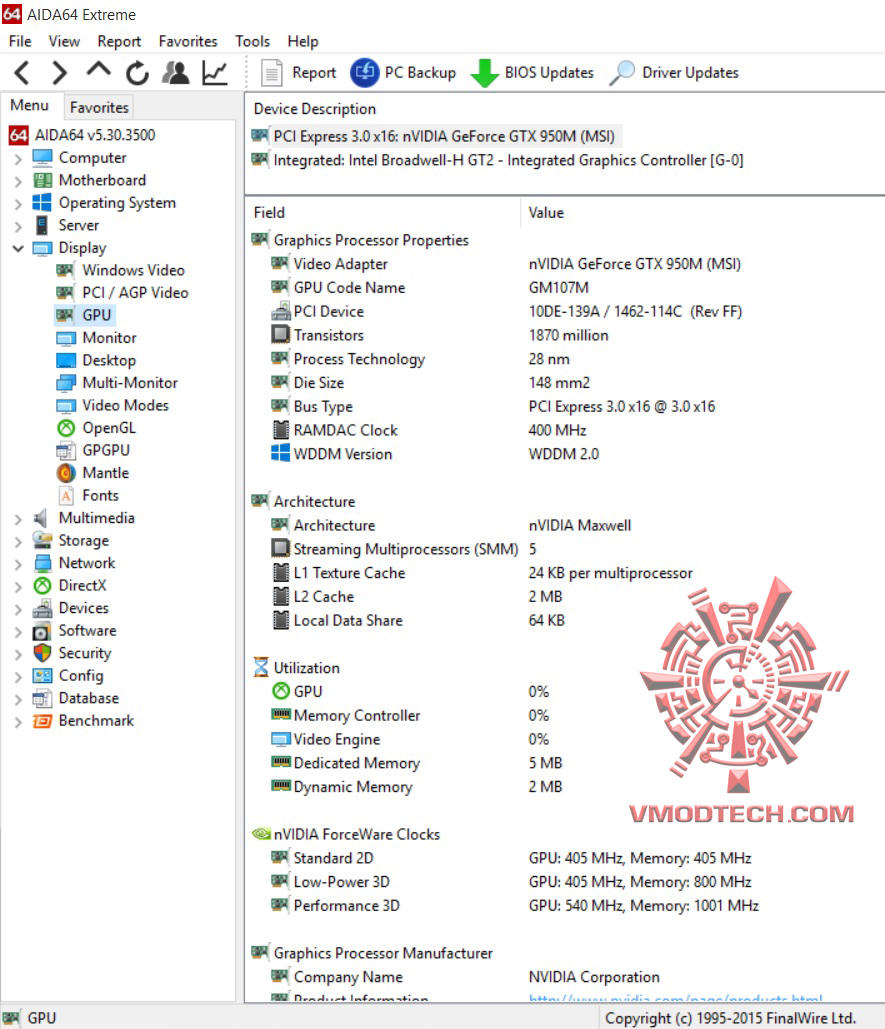The height and width of the screenshot is (1029, 885).
Task: Click the Security shield icon
Action: 42,653
